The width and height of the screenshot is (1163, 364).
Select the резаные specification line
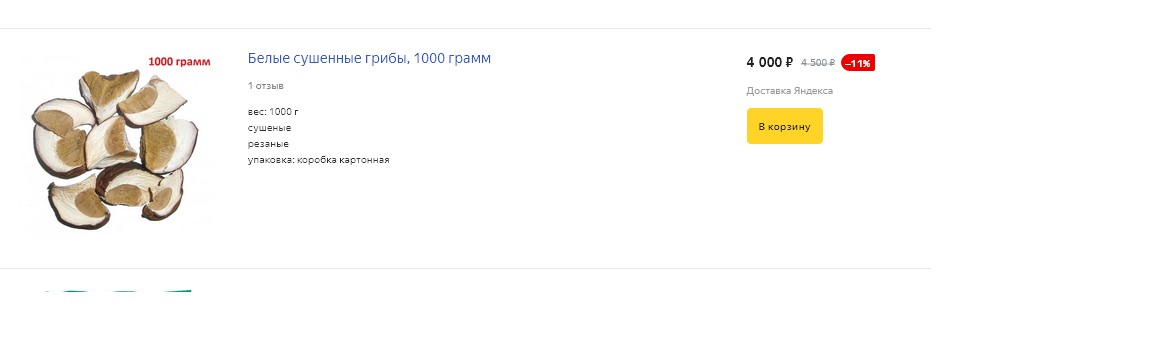pos(268,144)
